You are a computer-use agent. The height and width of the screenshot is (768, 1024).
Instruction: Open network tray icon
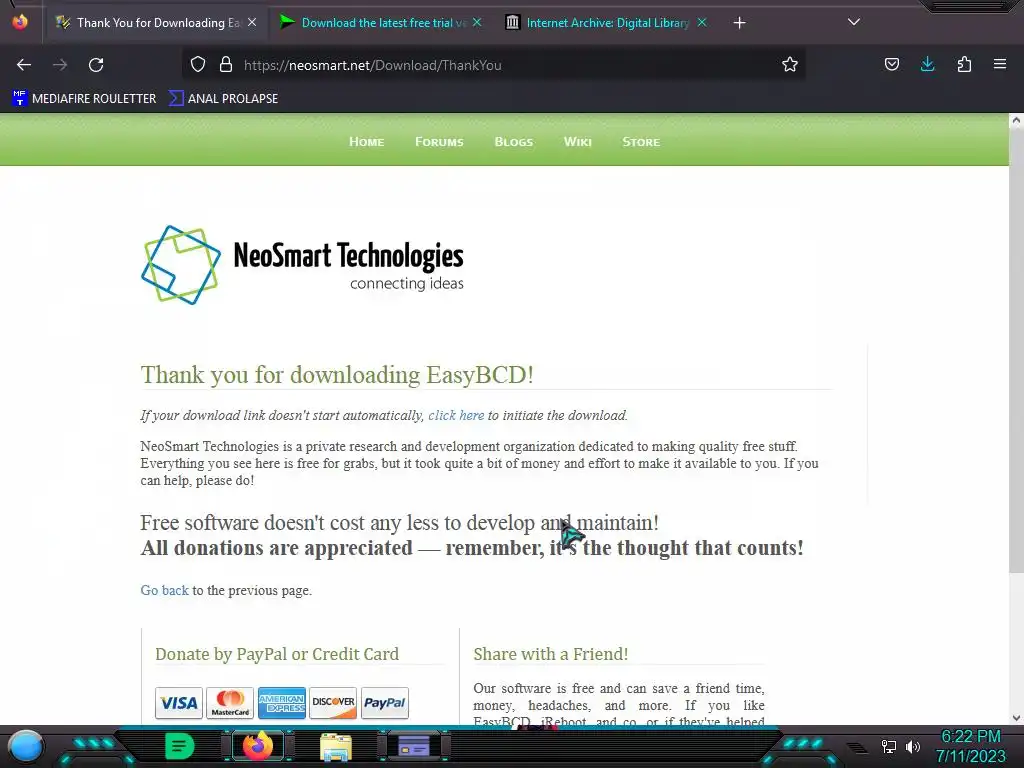(889, 746)
